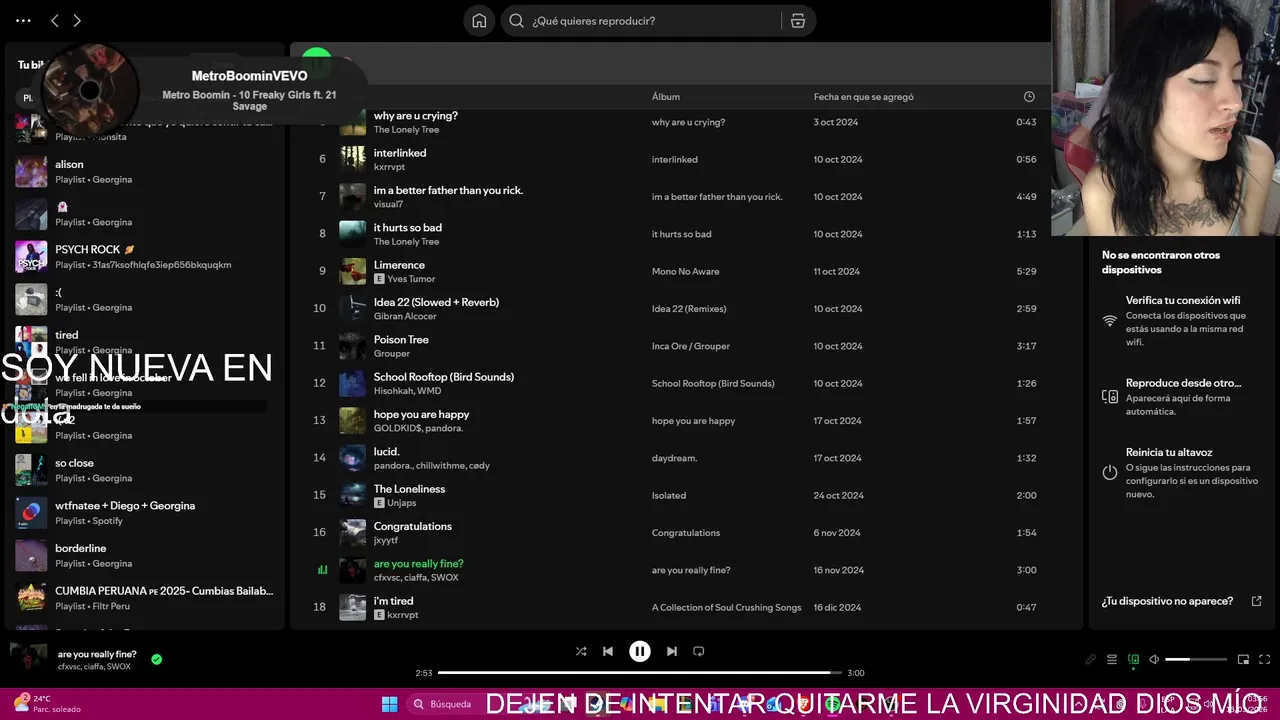Open album 'A Collection of Soul Crushing Songs'
Image resolution: width=1280 pixels, height=720 pixels.
(727, 607)
